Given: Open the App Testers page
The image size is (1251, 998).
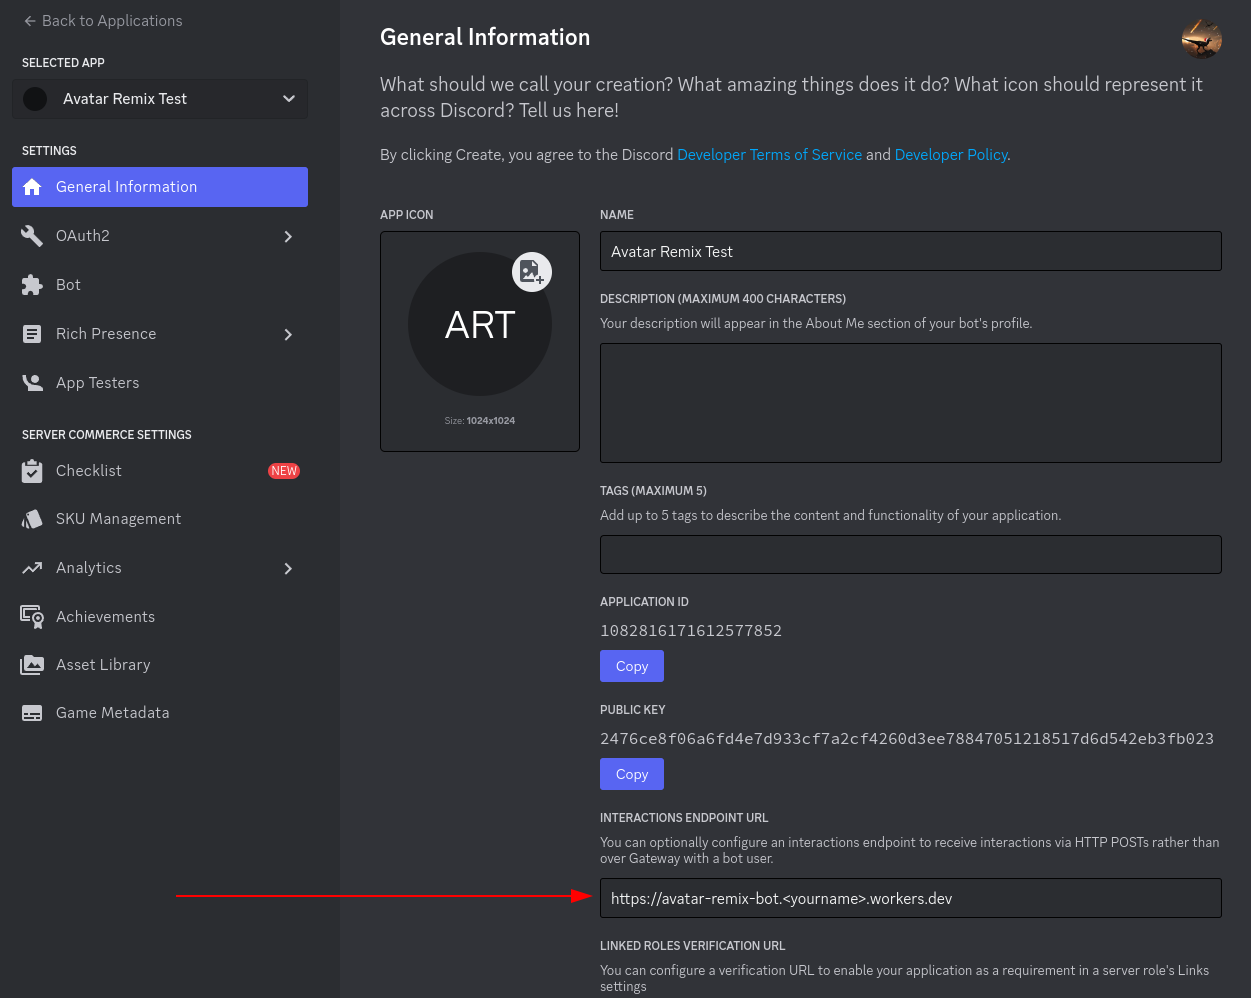Looking at the screenshot, I should [160, 383].
